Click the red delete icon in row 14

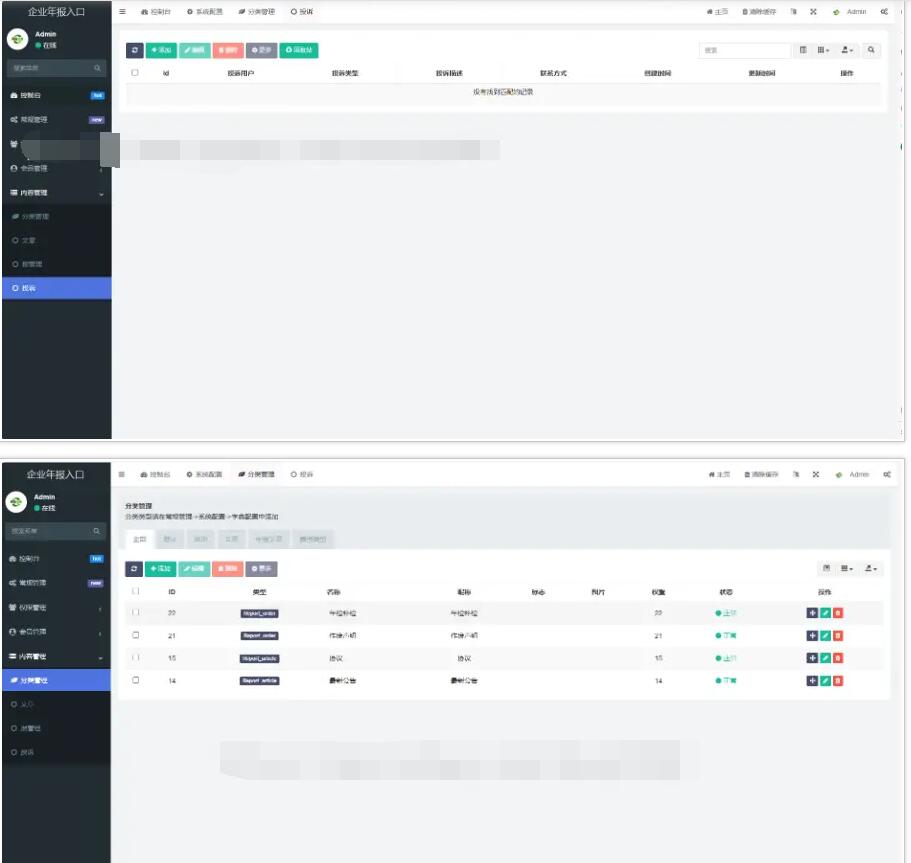tap(838, 681)
